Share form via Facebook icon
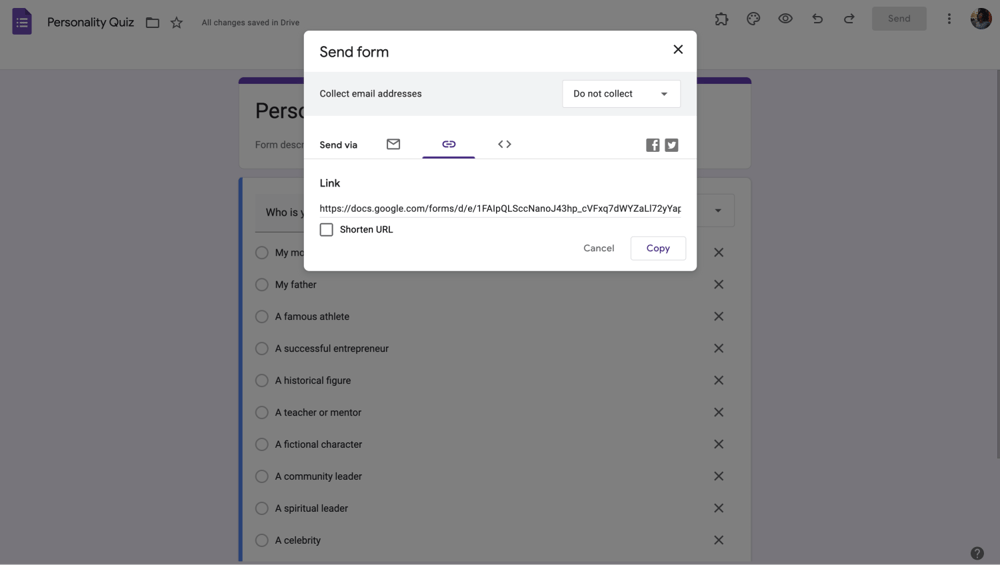This screenshot has width=1000, height=565. click(x=652, y=145)
